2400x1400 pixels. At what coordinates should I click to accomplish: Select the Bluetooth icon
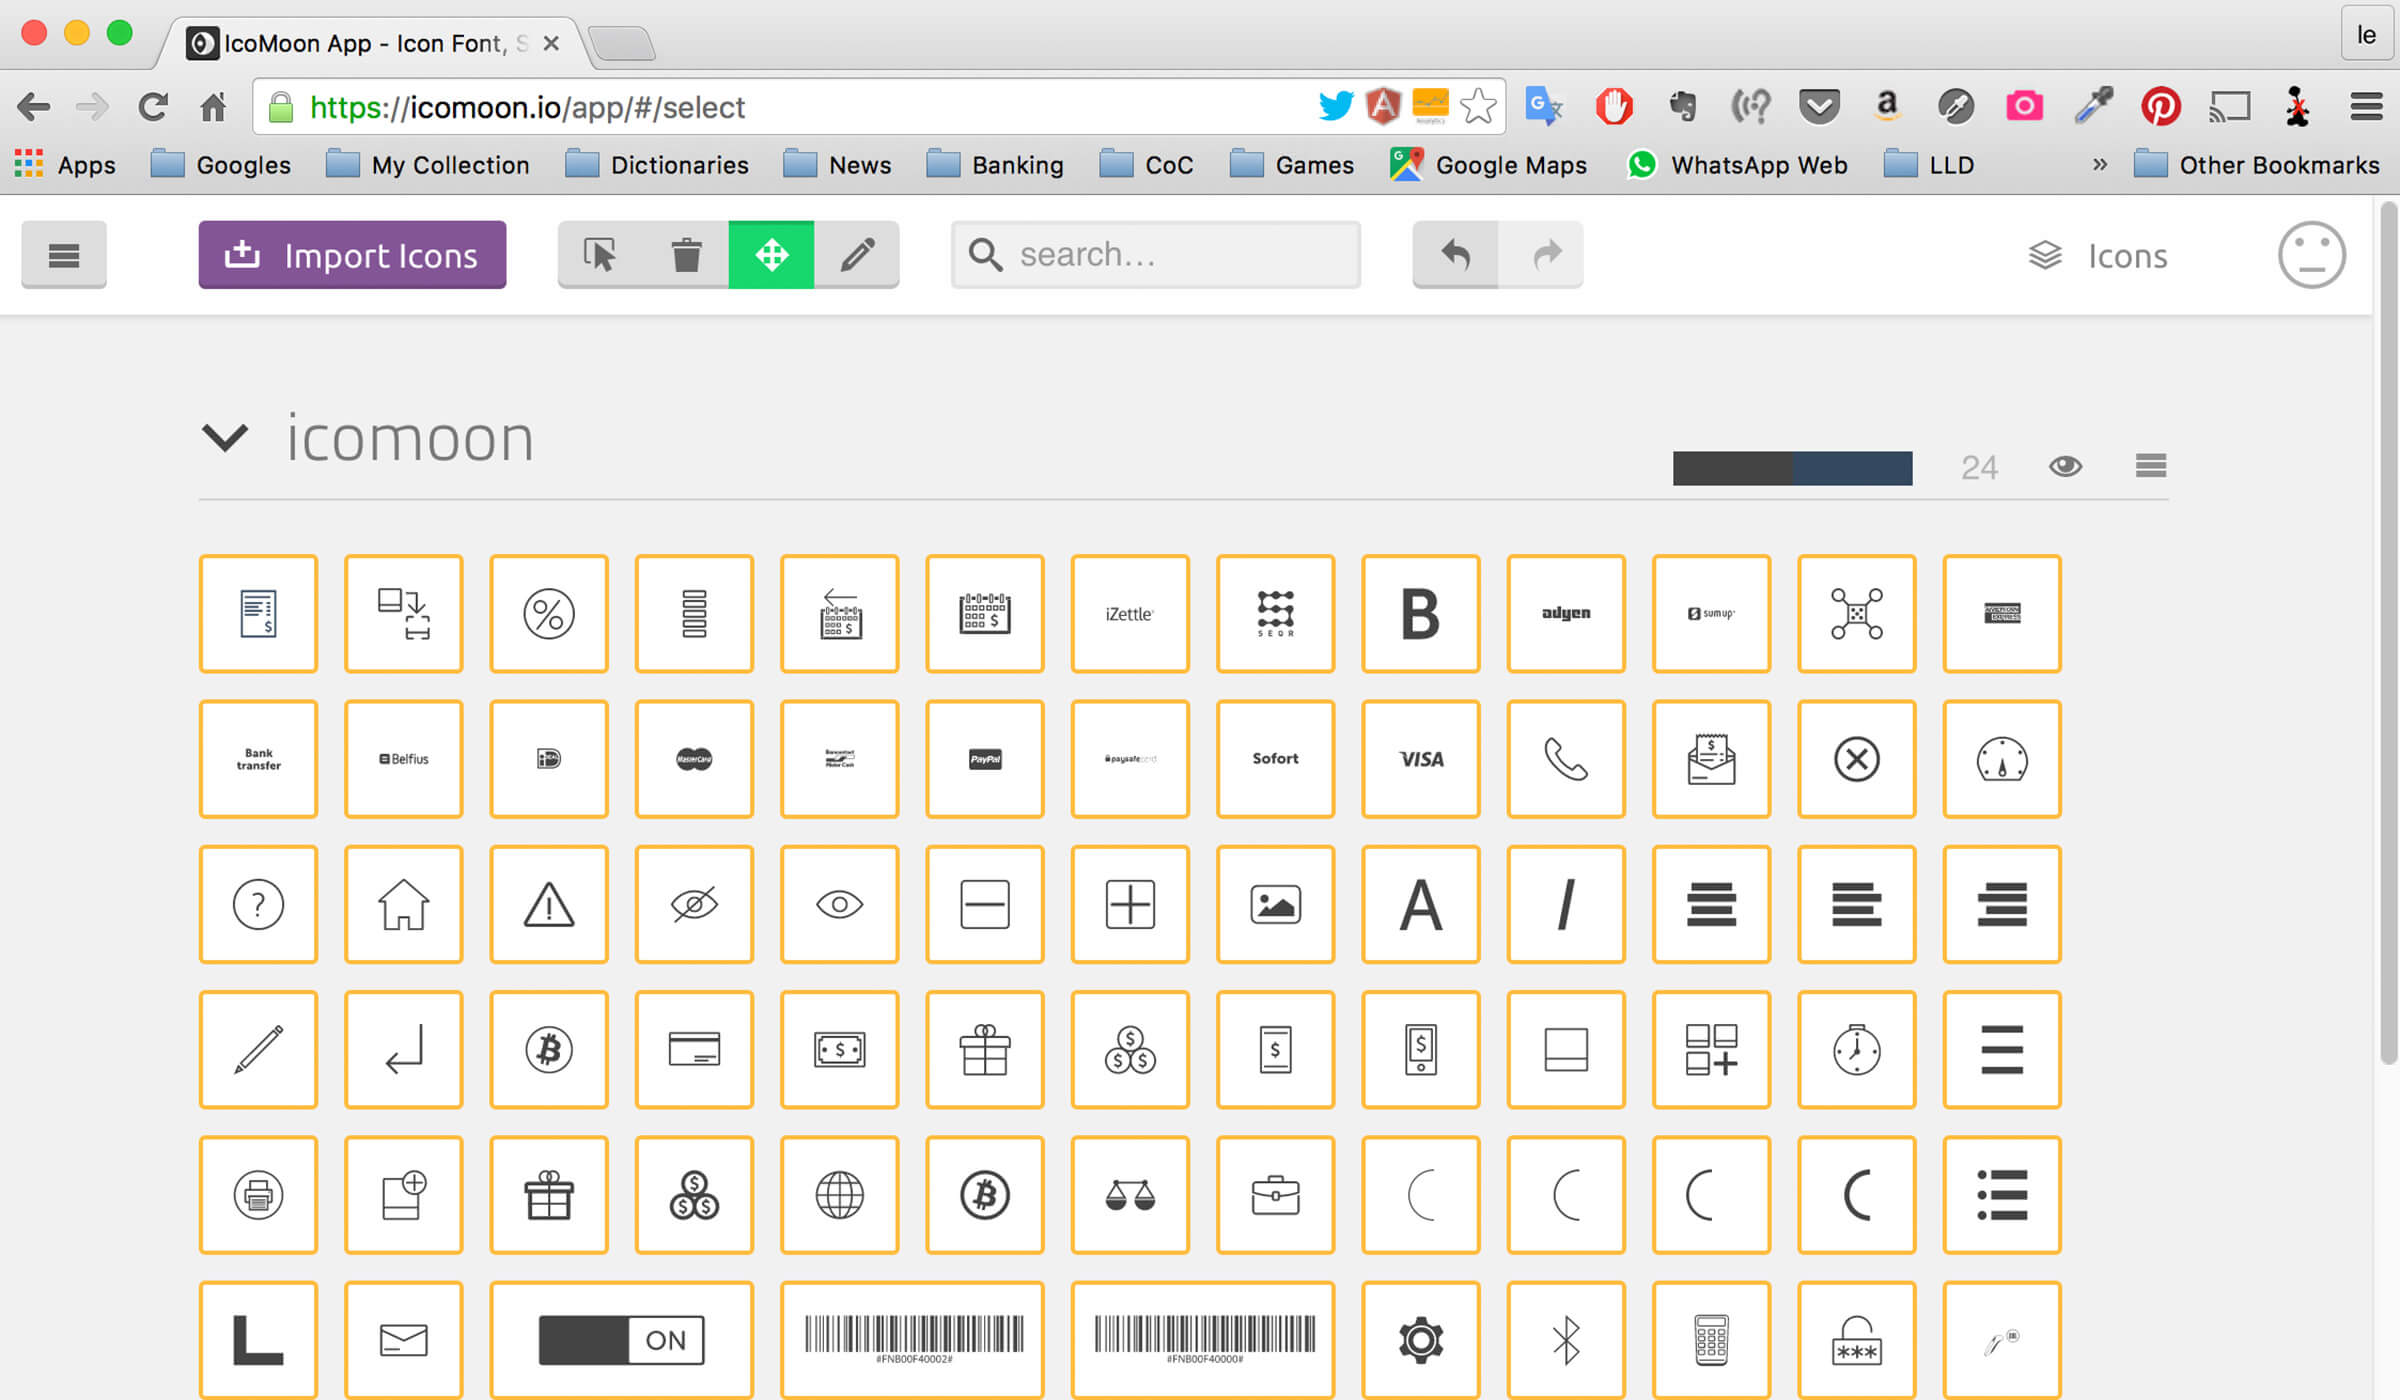pyautogui.click(x=1566, y=1340)
